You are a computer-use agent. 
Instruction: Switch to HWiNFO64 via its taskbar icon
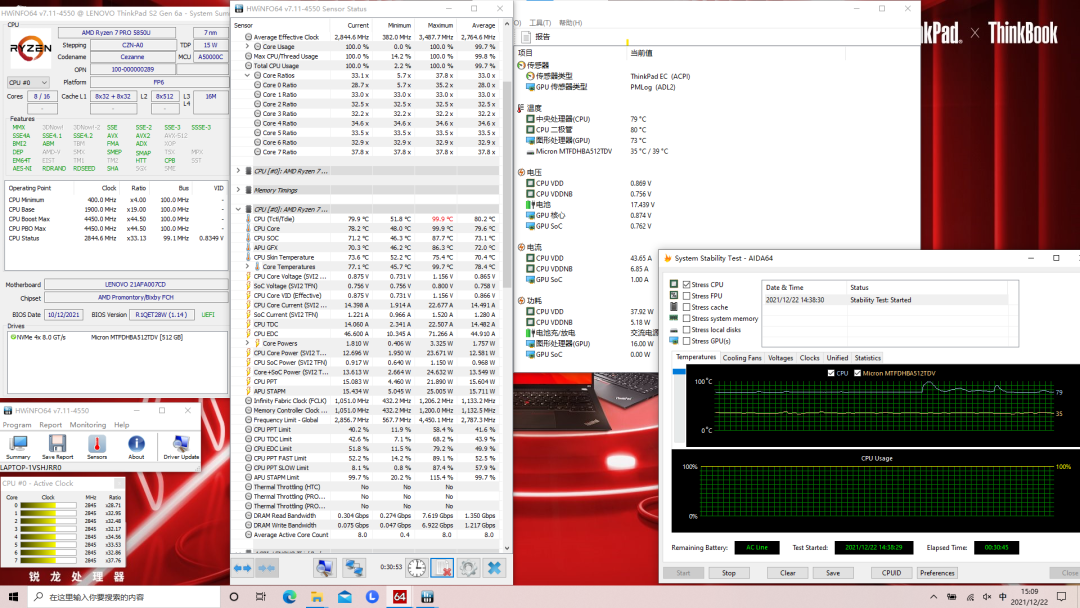427,597
